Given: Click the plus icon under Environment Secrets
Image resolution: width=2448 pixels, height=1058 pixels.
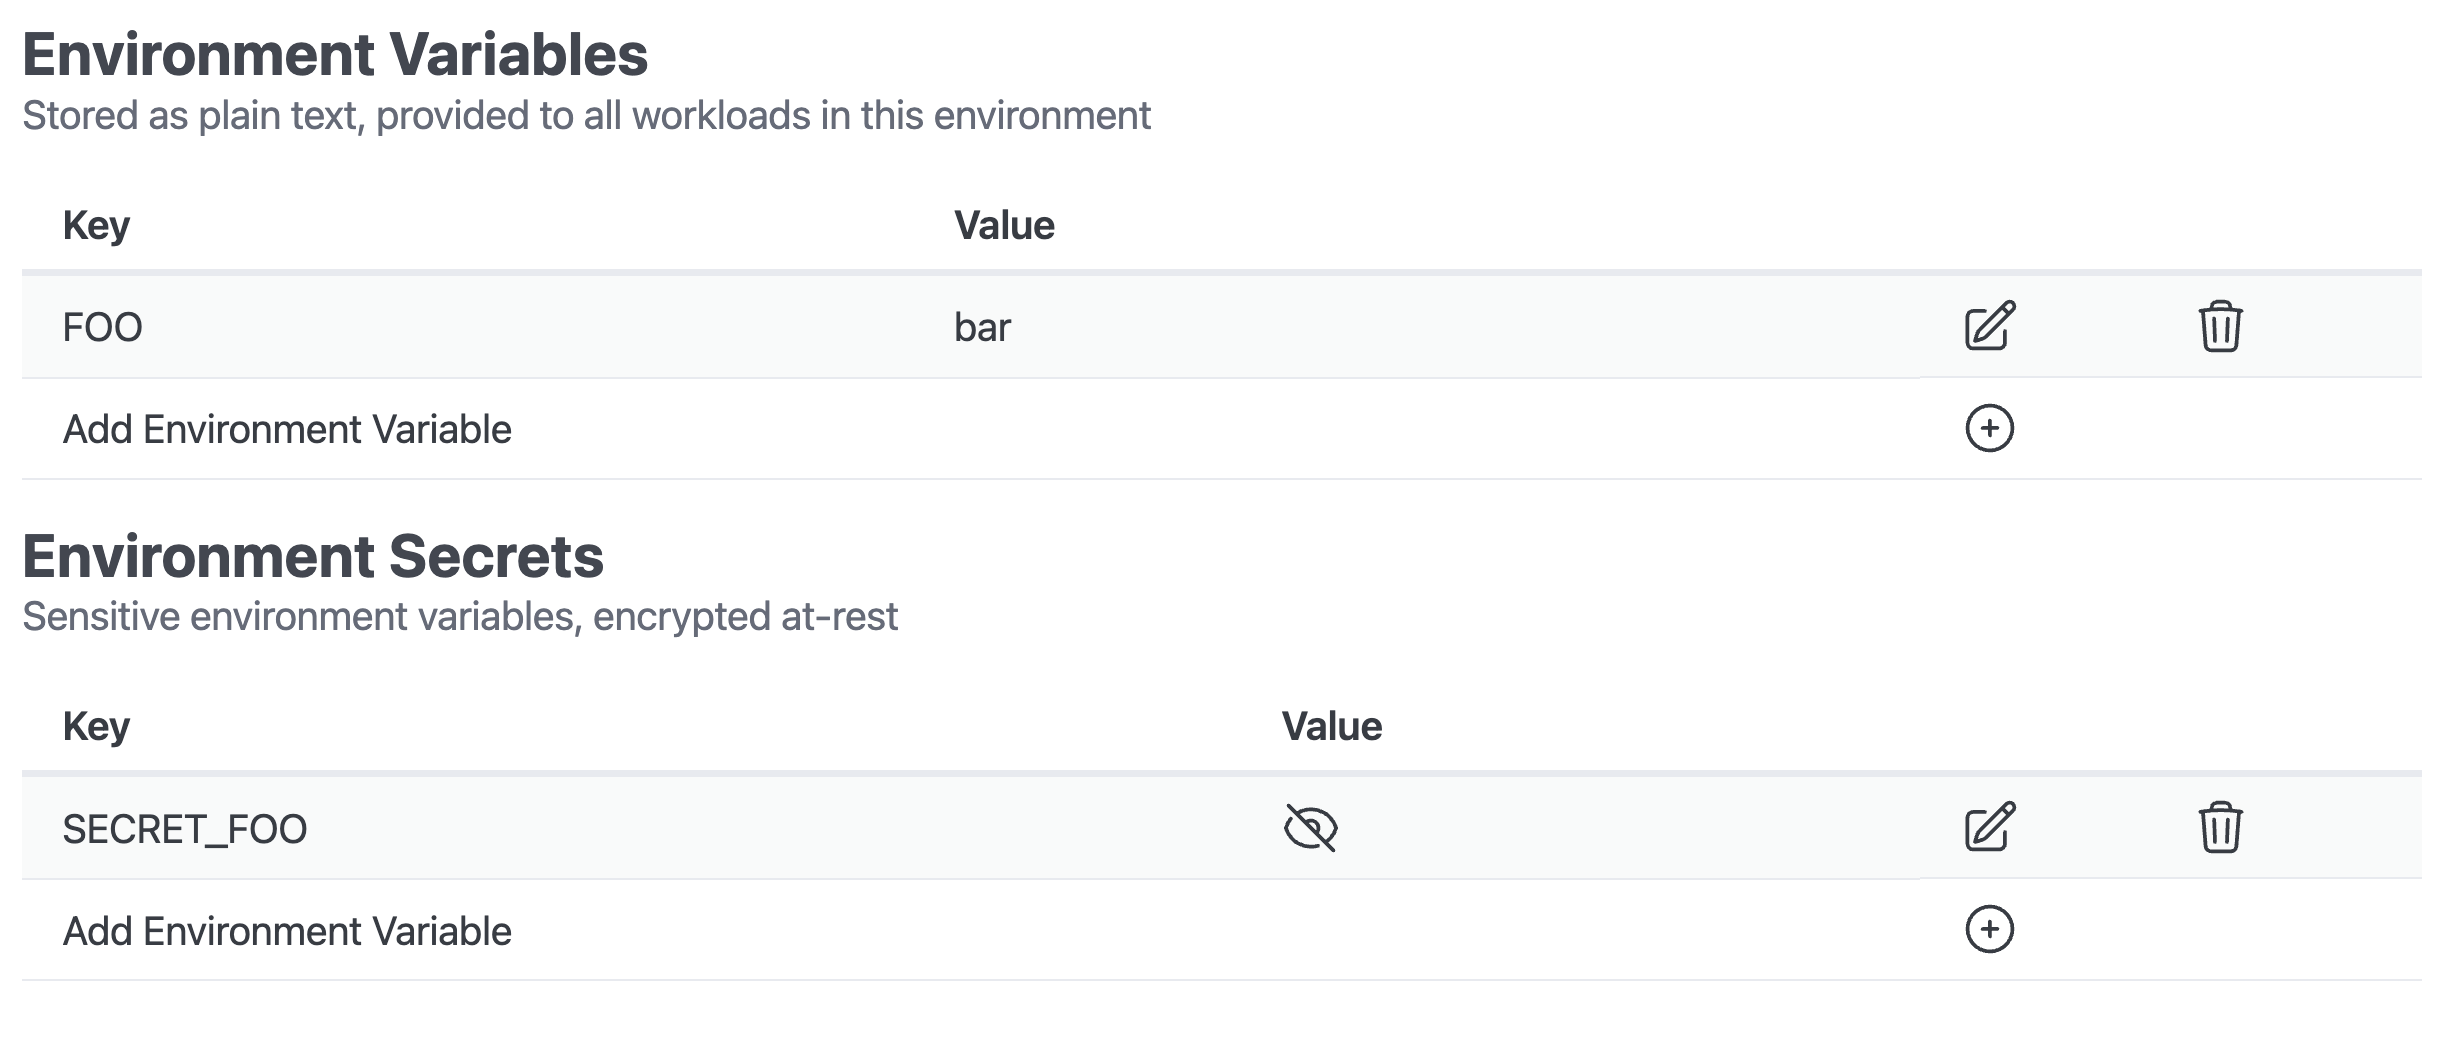Looking at the screenshot, I should pyautogui.click(x=1989, y=930).
